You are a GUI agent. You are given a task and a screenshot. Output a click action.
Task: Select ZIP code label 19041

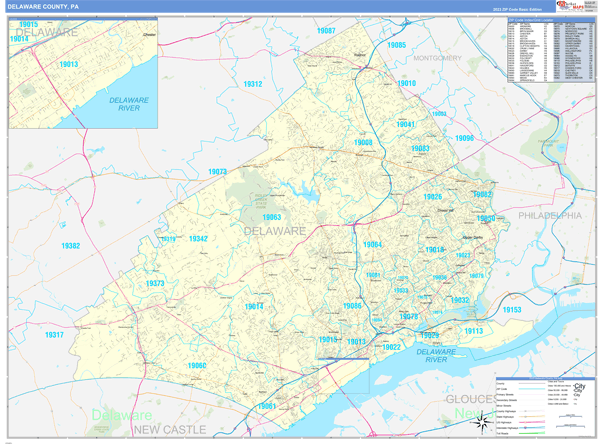click(x=406, y=124)
